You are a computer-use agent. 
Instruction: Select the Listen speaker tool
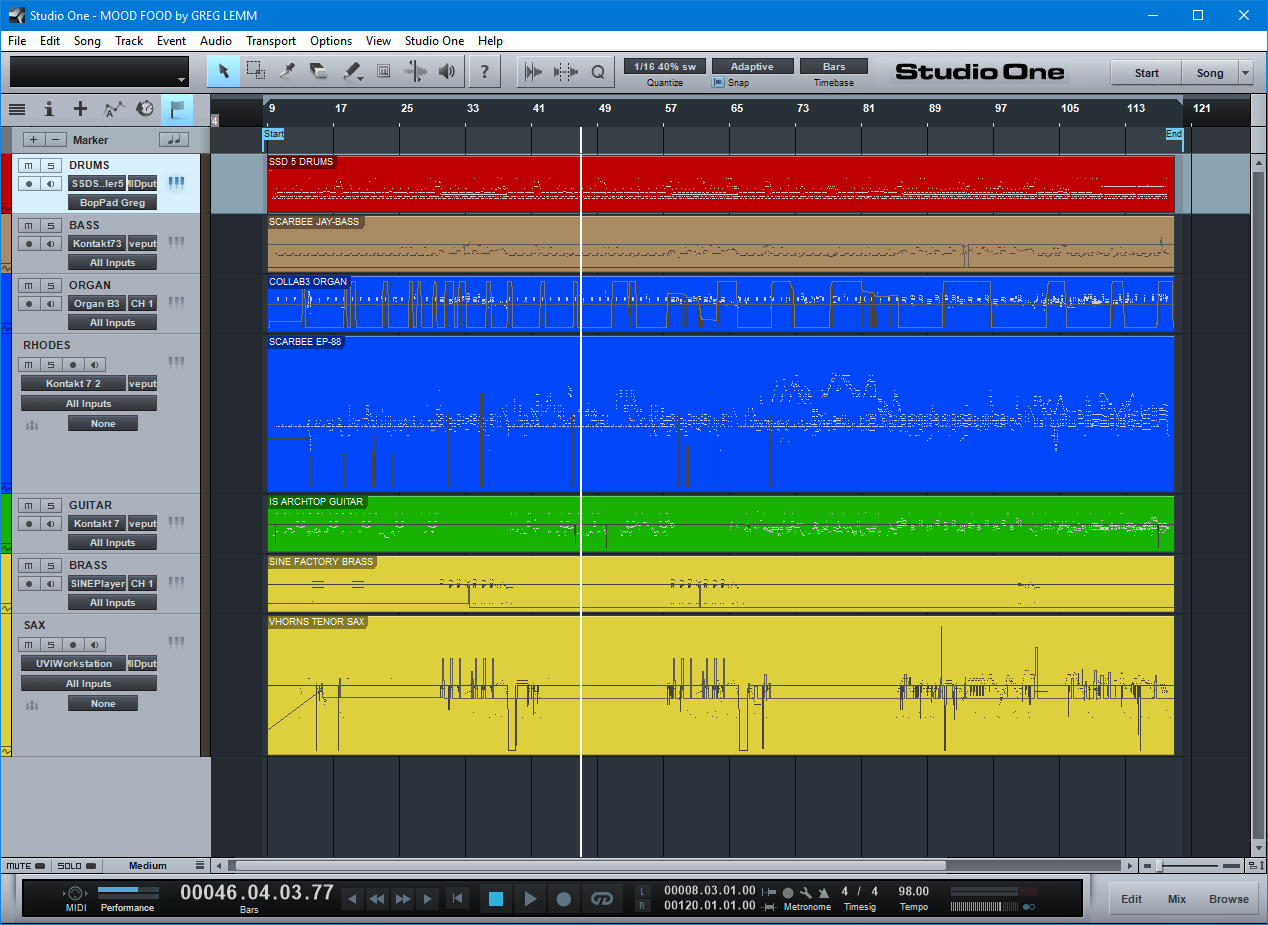447,71
